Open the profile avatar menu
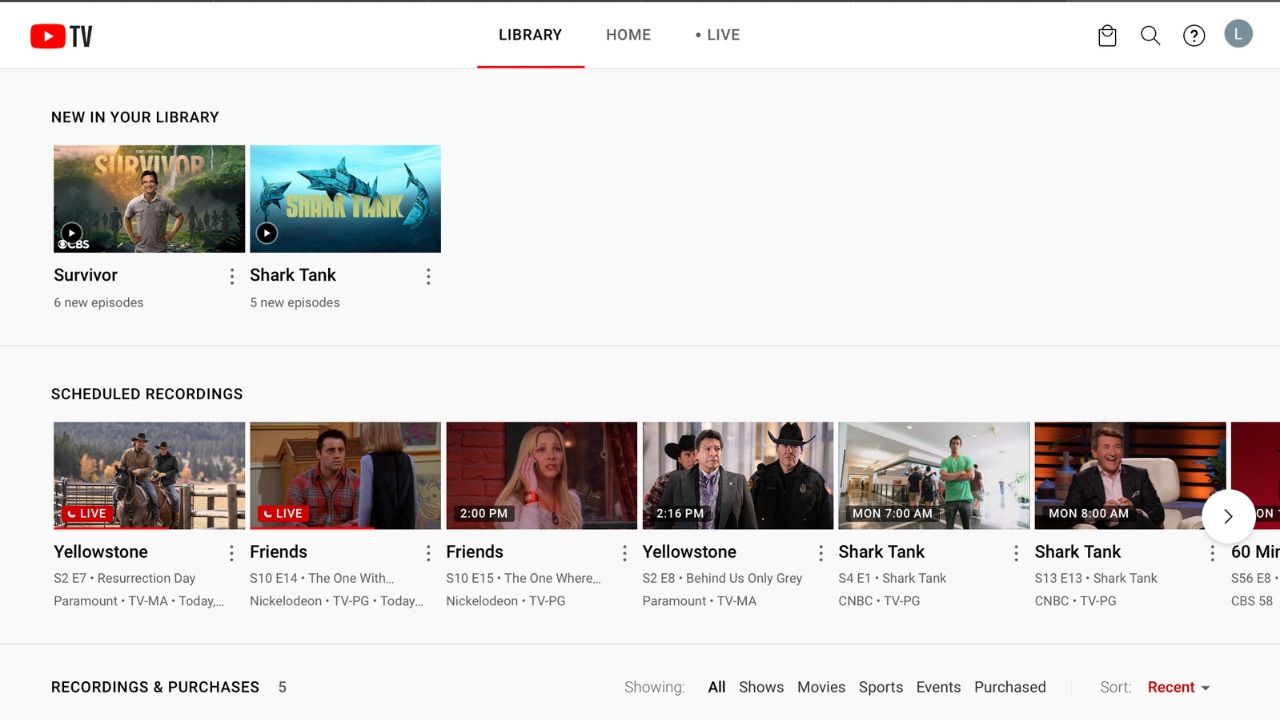 pos(1238,33)
